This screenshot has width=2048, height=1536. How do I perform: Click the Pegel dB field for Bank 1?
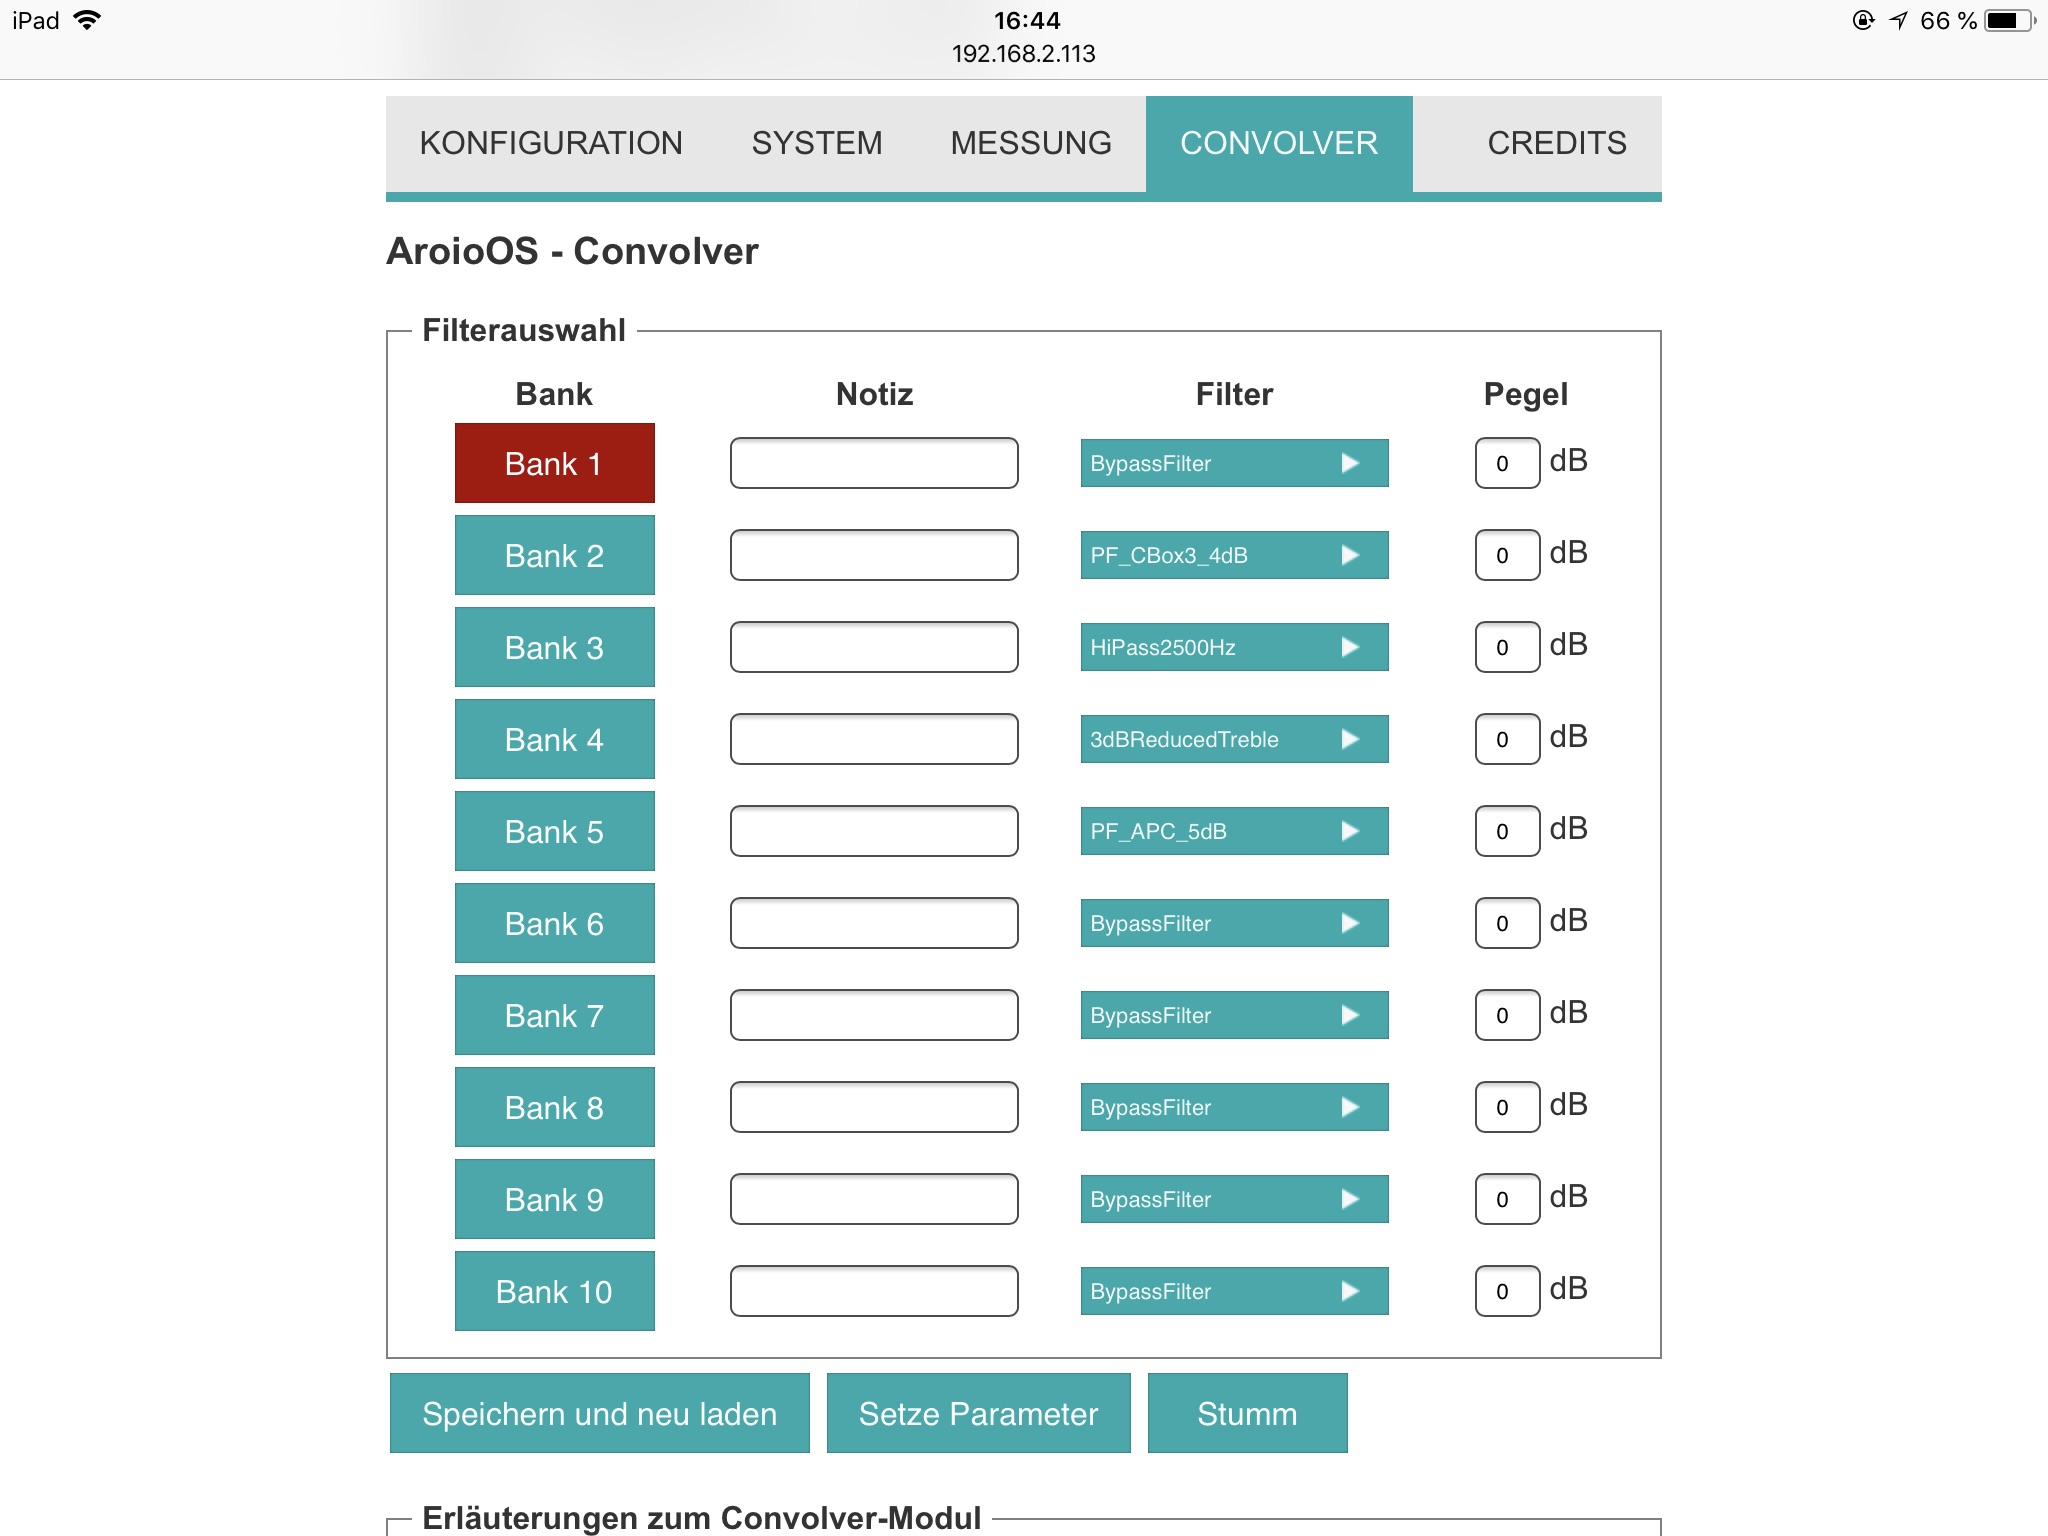point(1507,463)
